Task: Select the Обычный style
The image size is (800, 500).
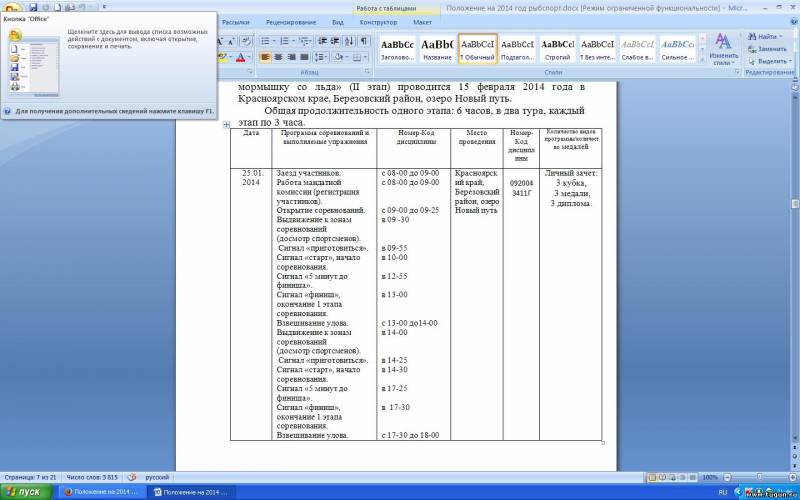Action: (x=478, y=49)
